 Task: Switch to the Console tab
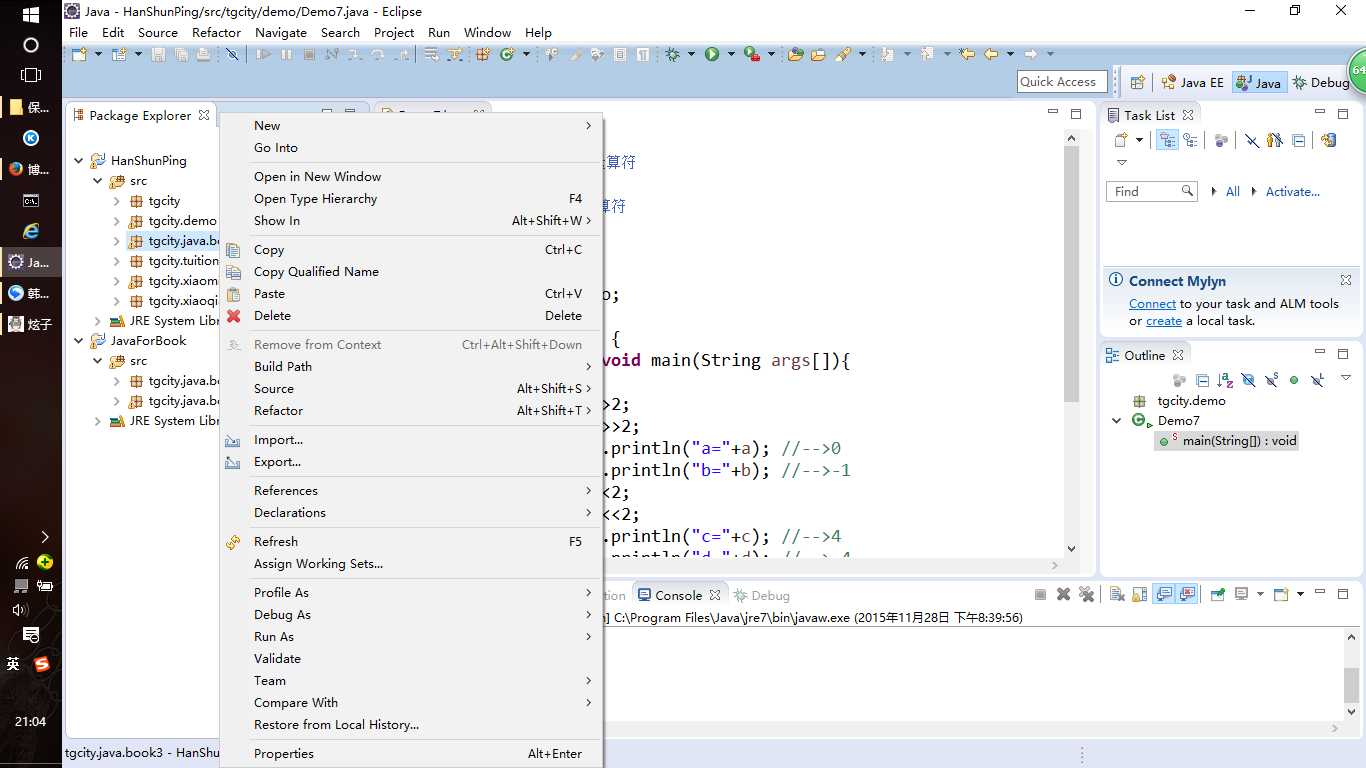coord(678,595)
